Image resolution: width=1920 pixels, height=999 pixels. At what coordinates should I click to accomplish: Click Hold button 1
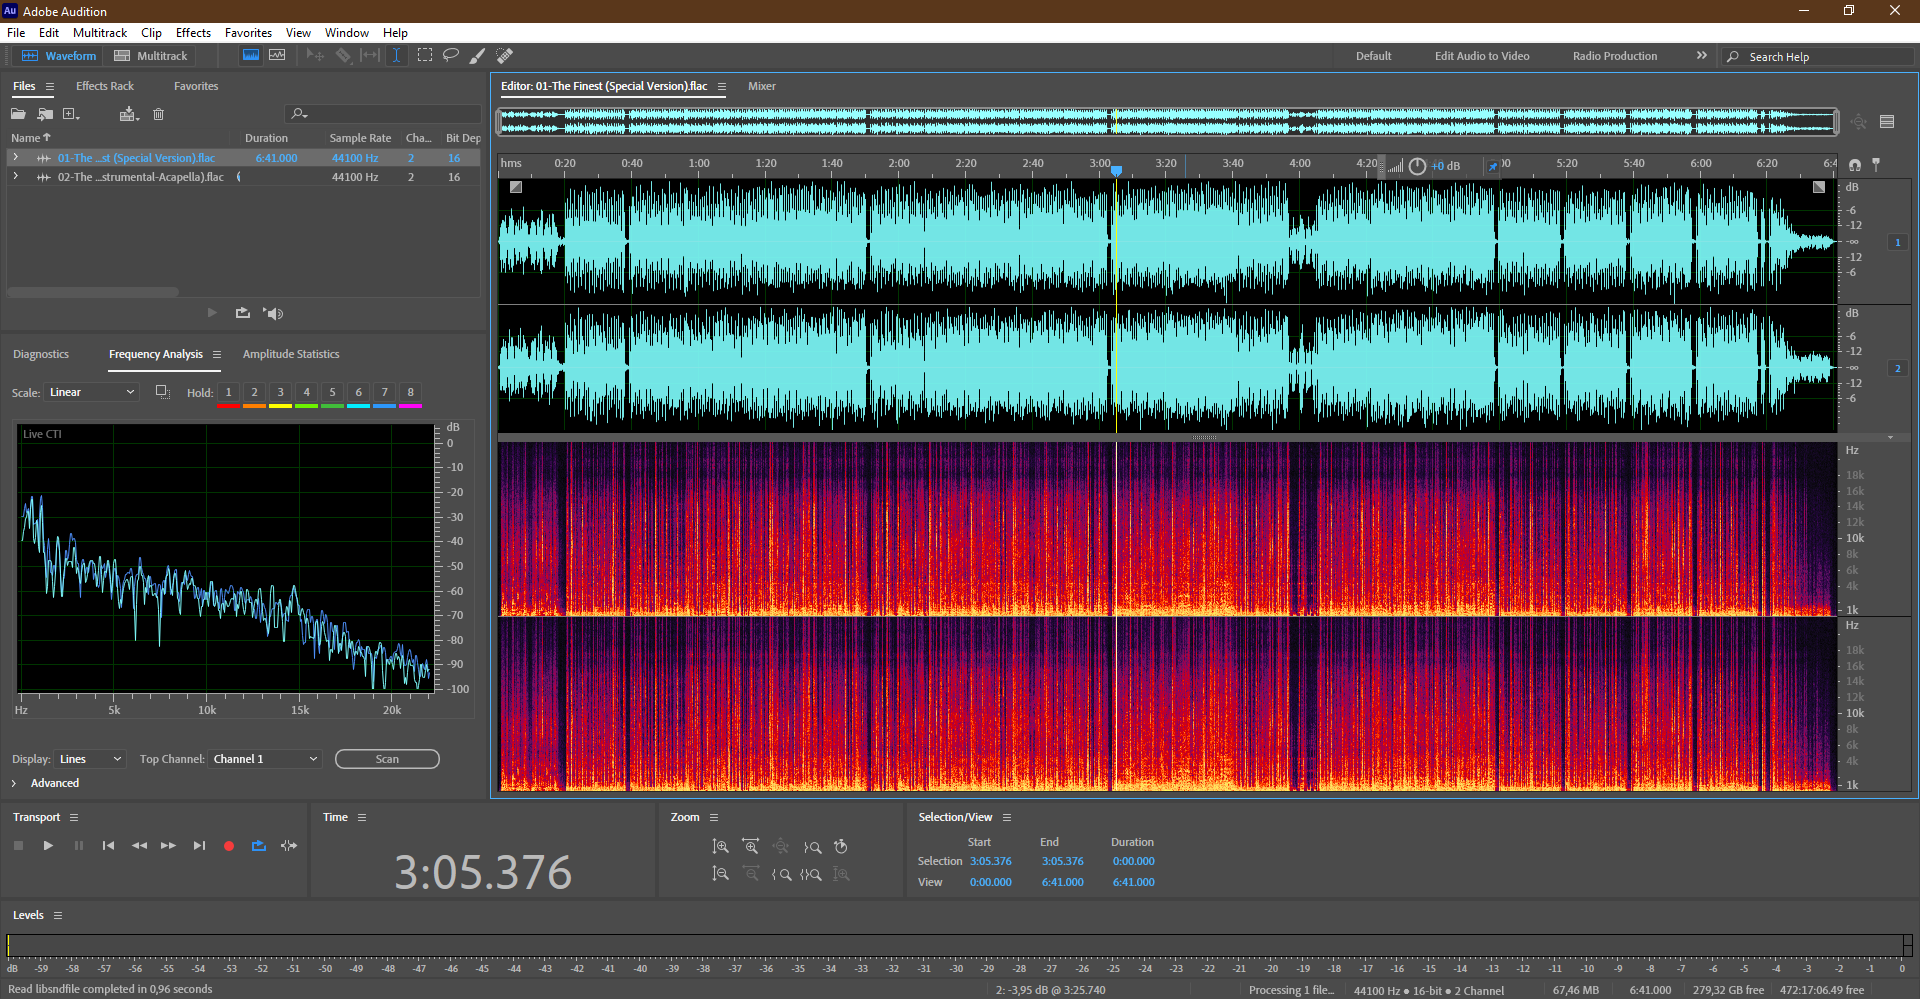228,393
